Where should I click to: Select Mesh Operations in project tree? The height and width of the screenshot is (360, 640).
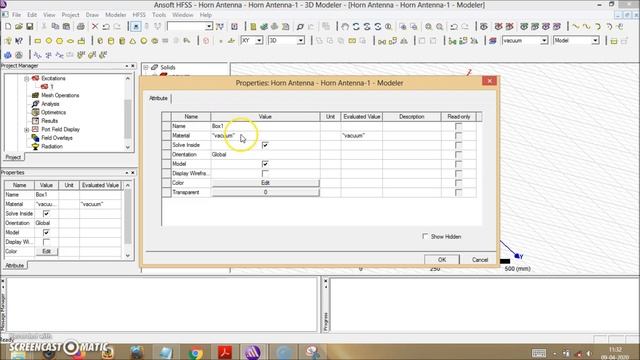click(x=60, y=96)
